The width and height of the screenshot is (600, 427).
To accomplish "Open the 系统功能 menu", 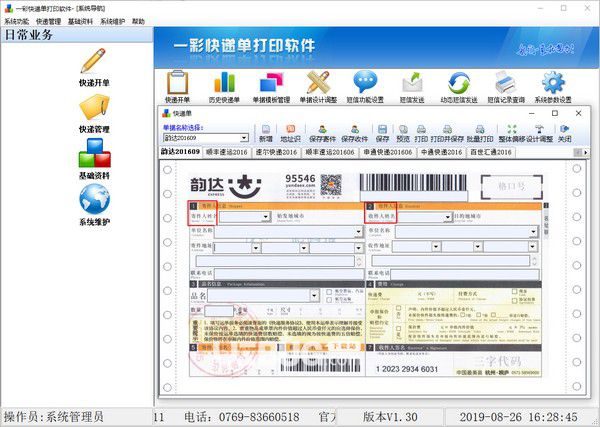I will coord(16,21).
